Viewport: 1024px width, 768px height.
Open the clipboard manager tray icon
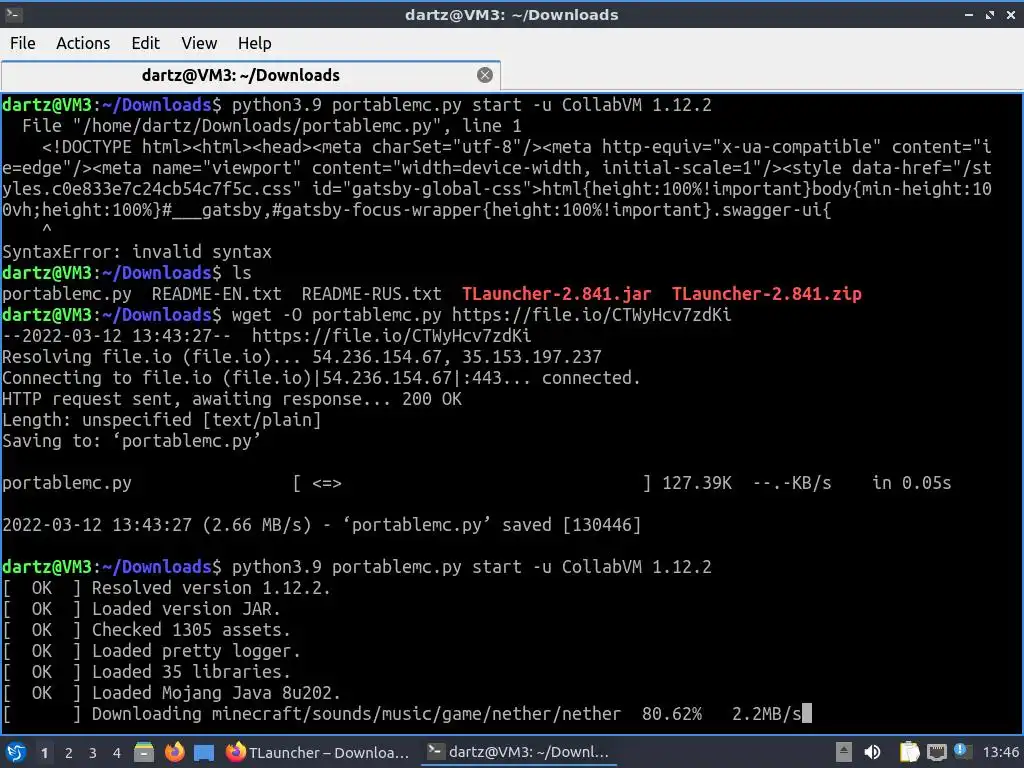(909, 752)
